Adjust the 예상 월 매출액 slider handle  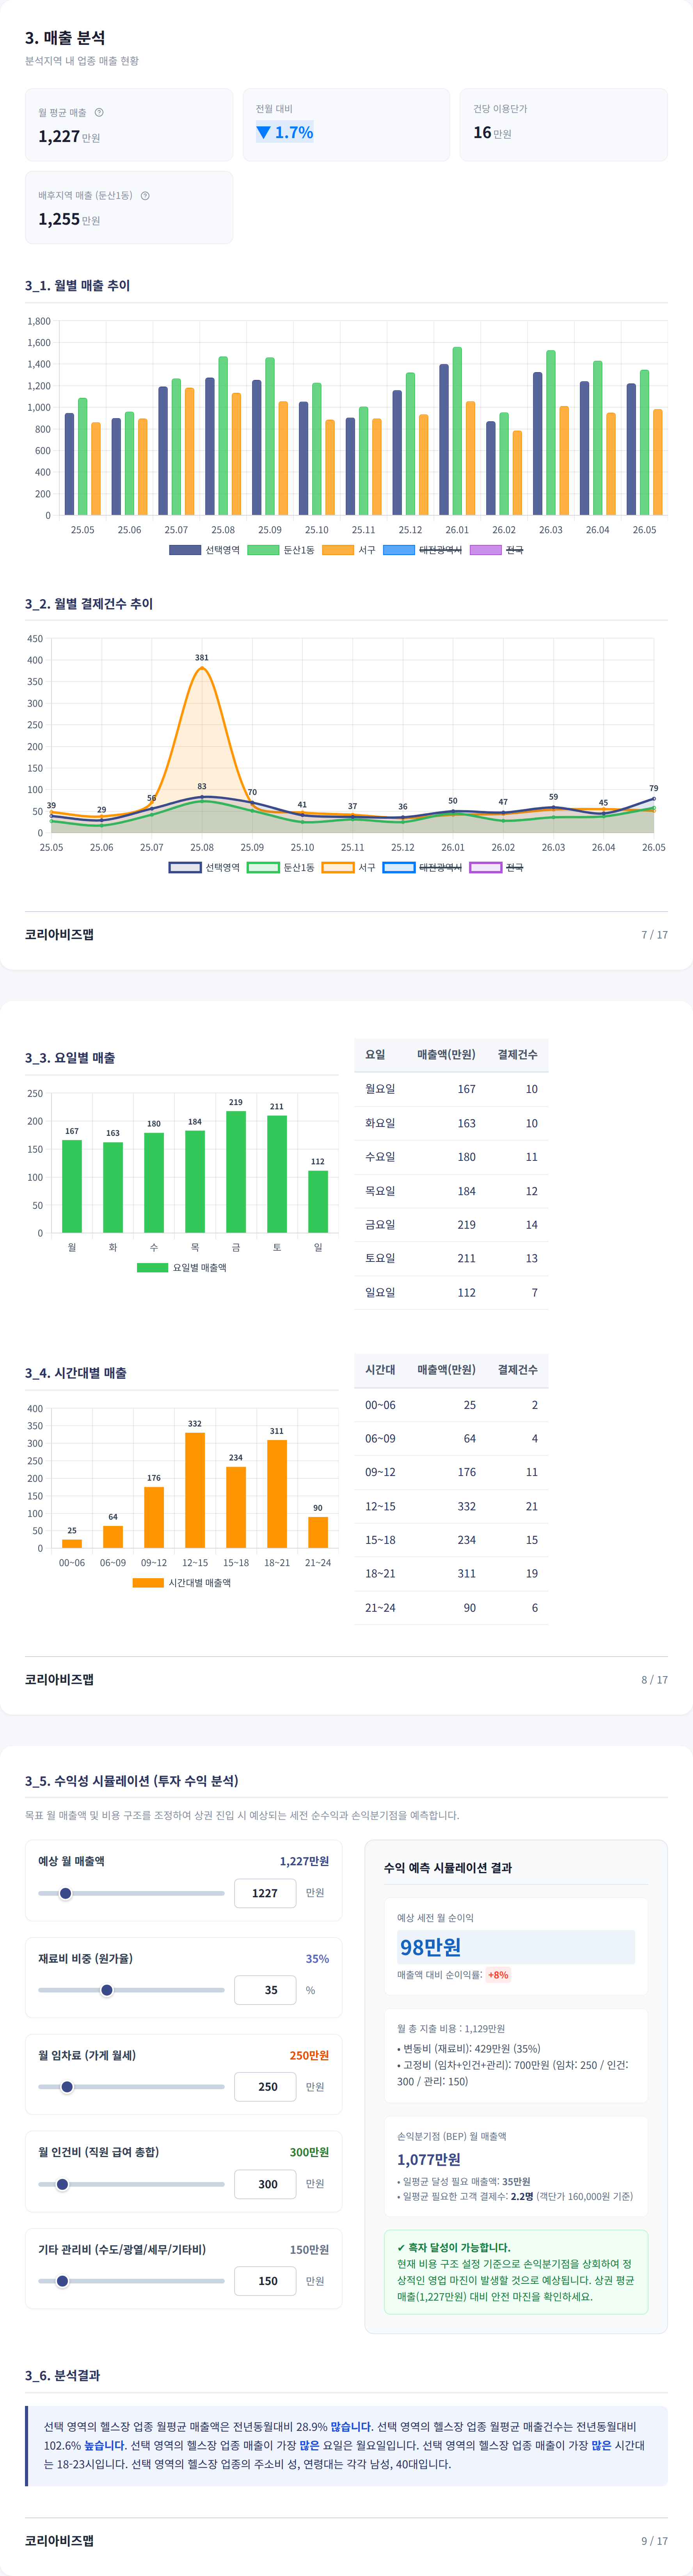click(x=66, y=1893)
